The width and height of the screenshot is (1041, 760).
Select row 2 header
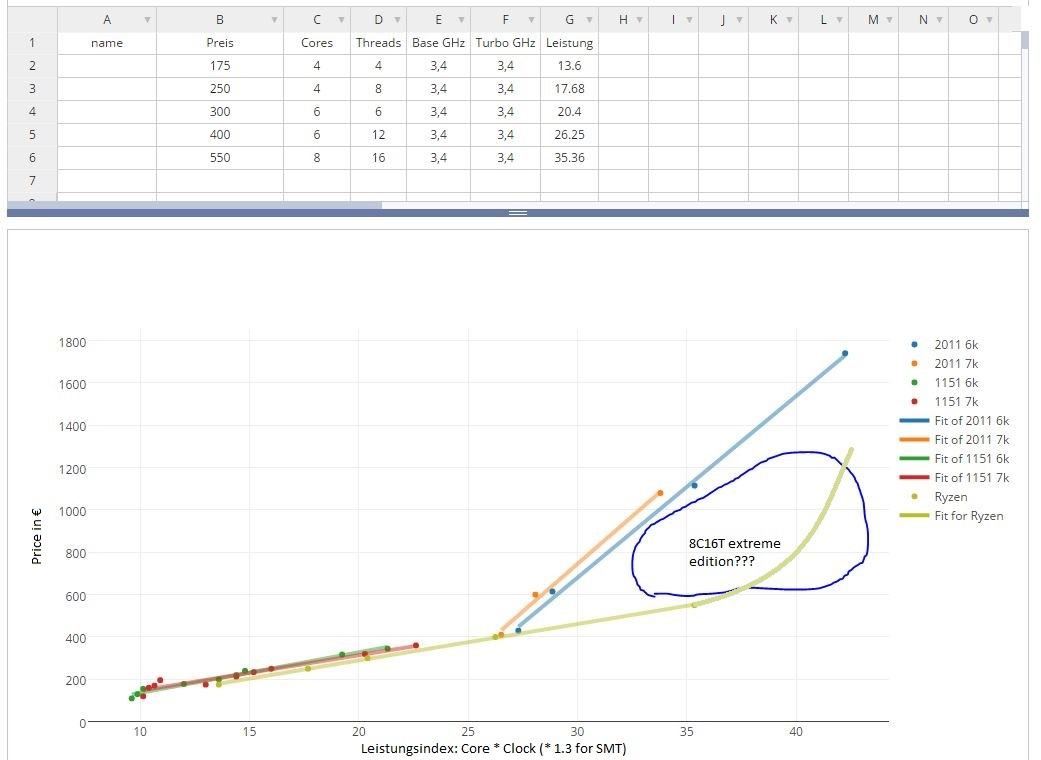32,66
